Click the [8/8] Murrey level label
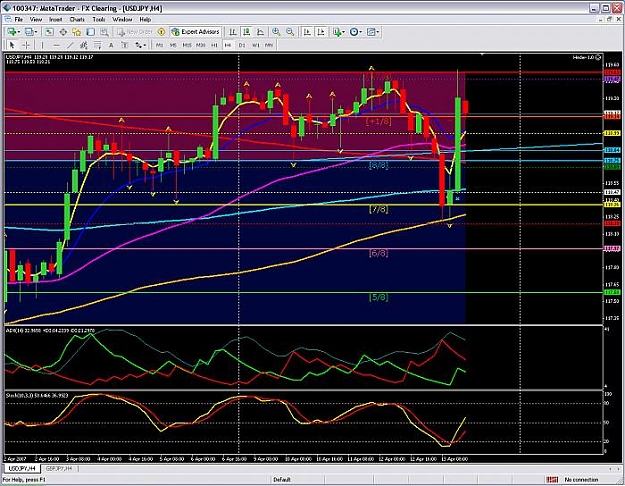 click(378, 165)
